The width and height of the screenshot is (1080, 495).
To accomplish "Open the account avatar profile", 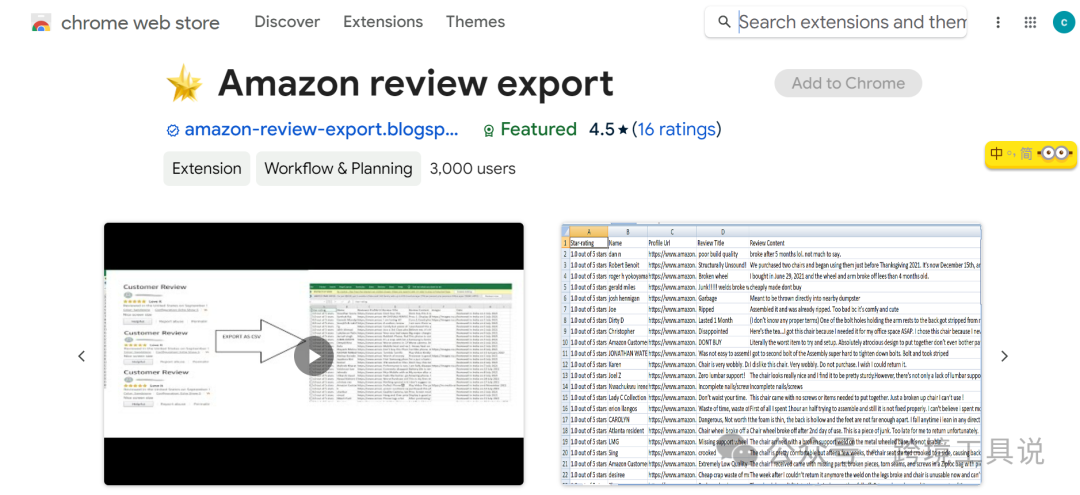I will 1063,23.
